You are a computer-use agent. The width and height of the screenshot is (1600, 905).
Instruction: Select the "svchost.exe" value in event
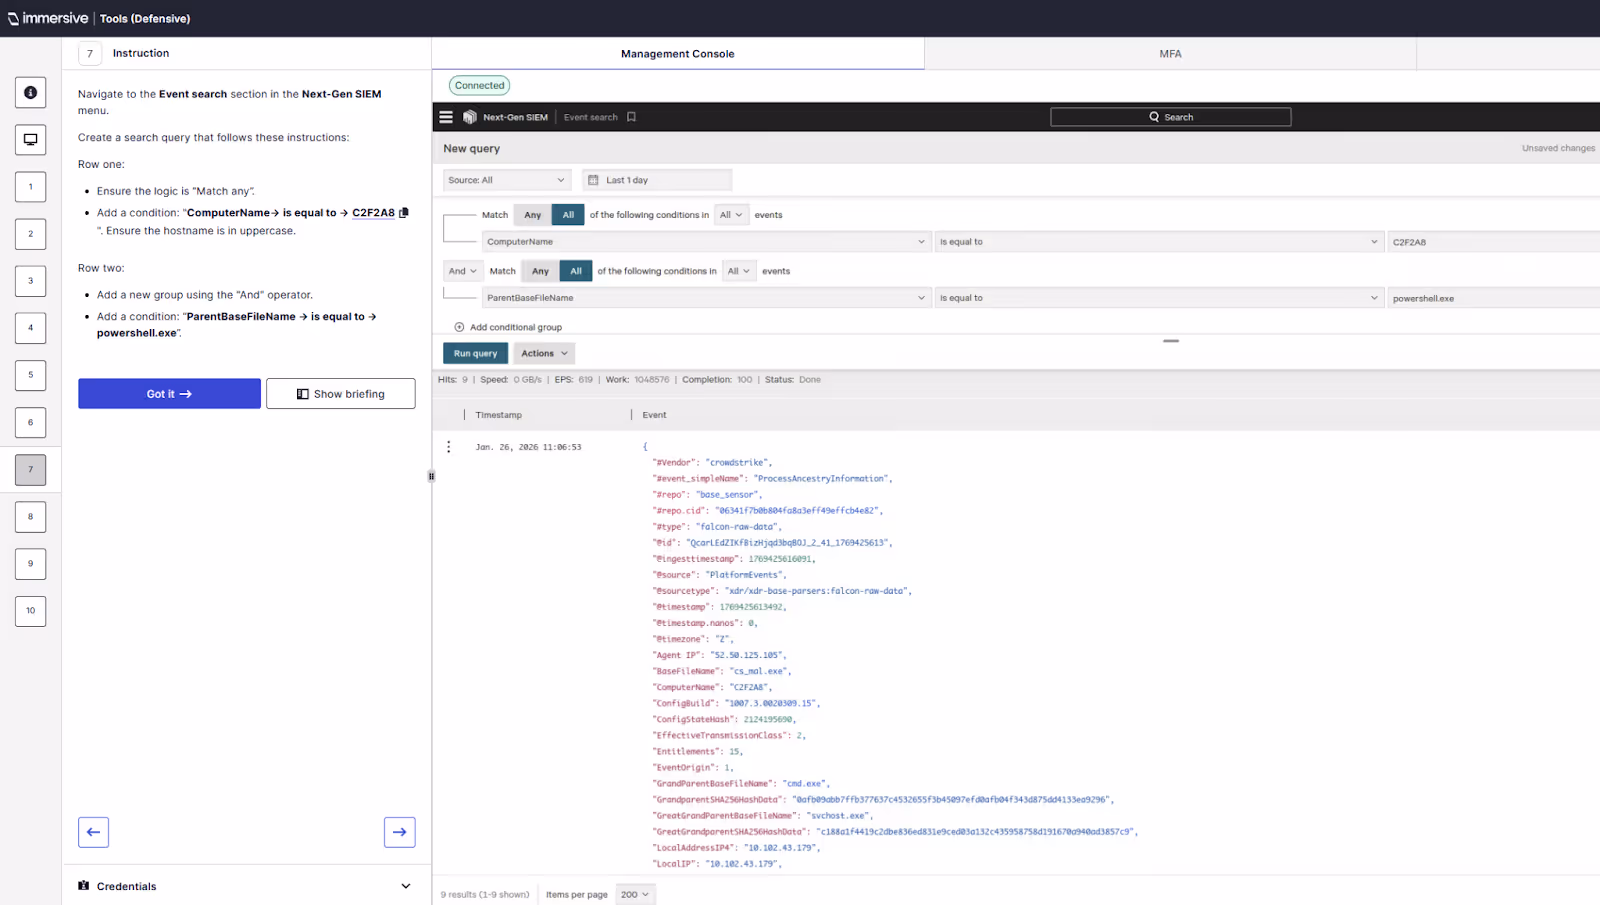point(837,816)
